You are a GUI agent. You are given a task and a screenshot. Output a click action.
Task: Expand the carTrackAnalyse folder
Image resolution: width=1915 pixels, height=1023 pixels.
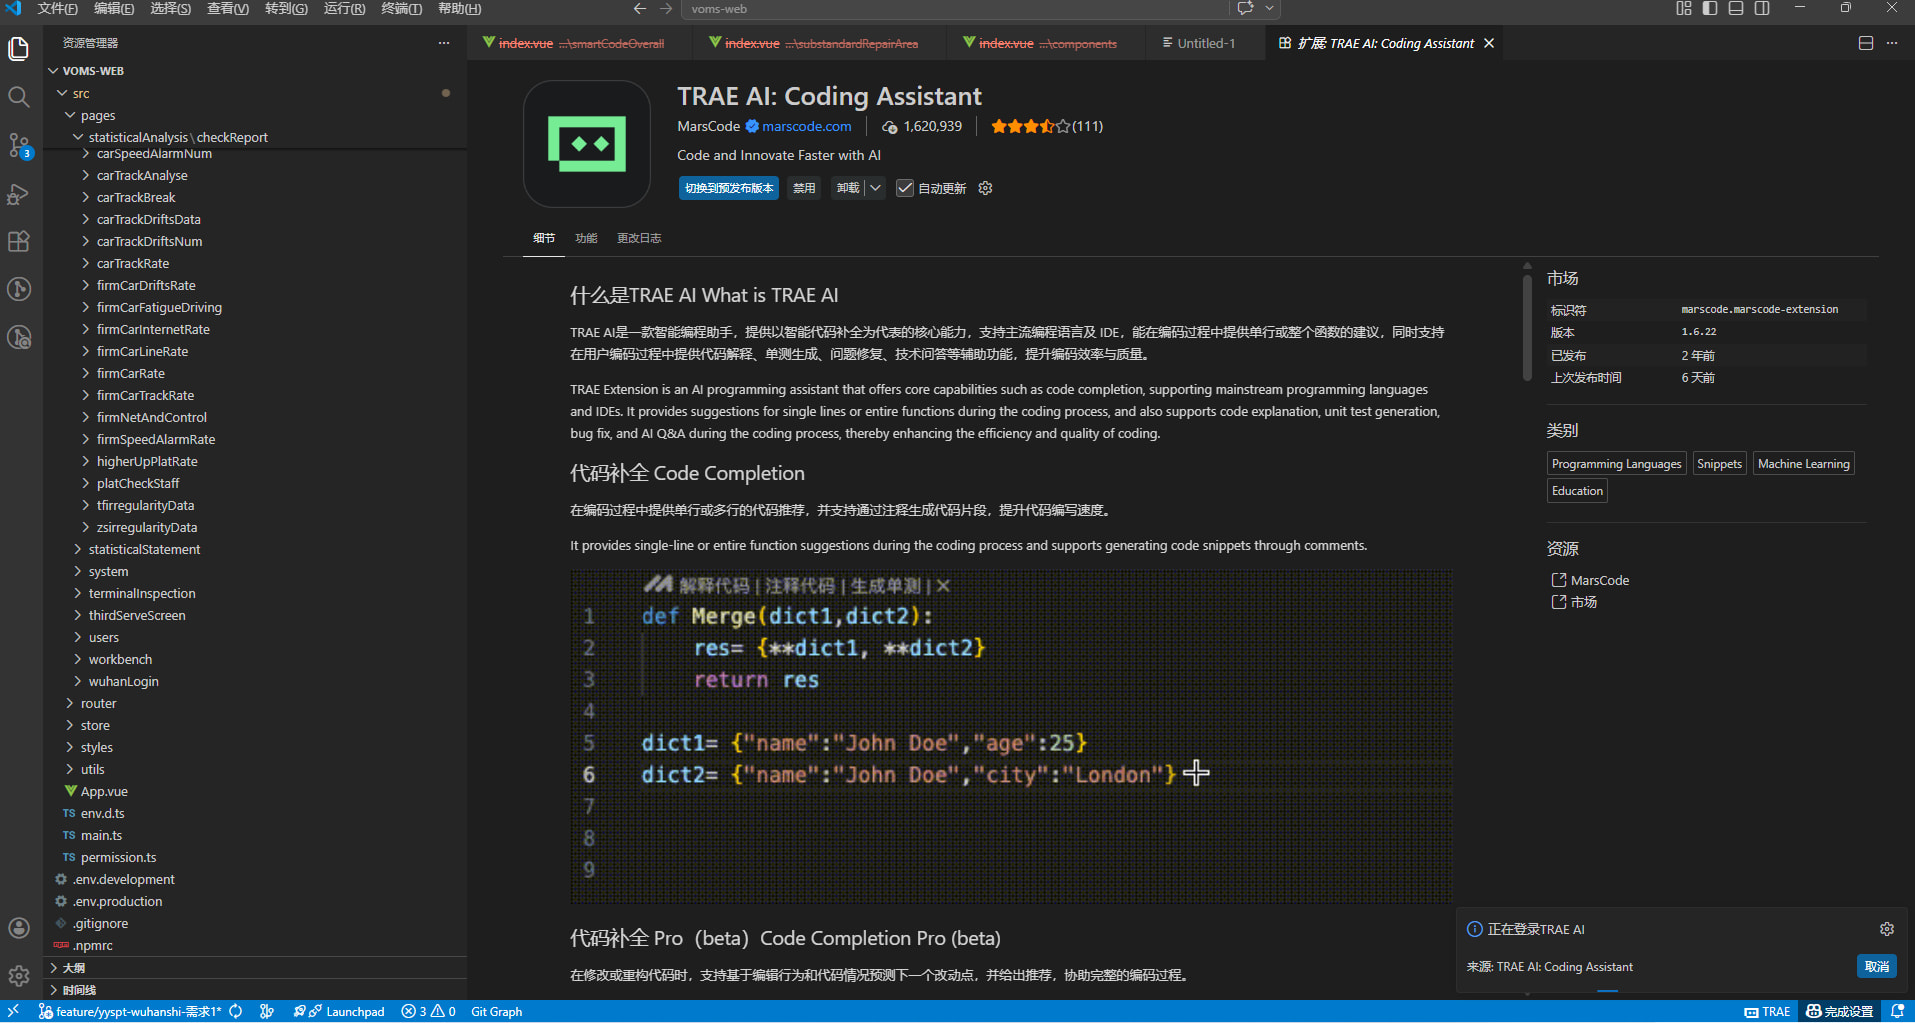click(142, 175)
